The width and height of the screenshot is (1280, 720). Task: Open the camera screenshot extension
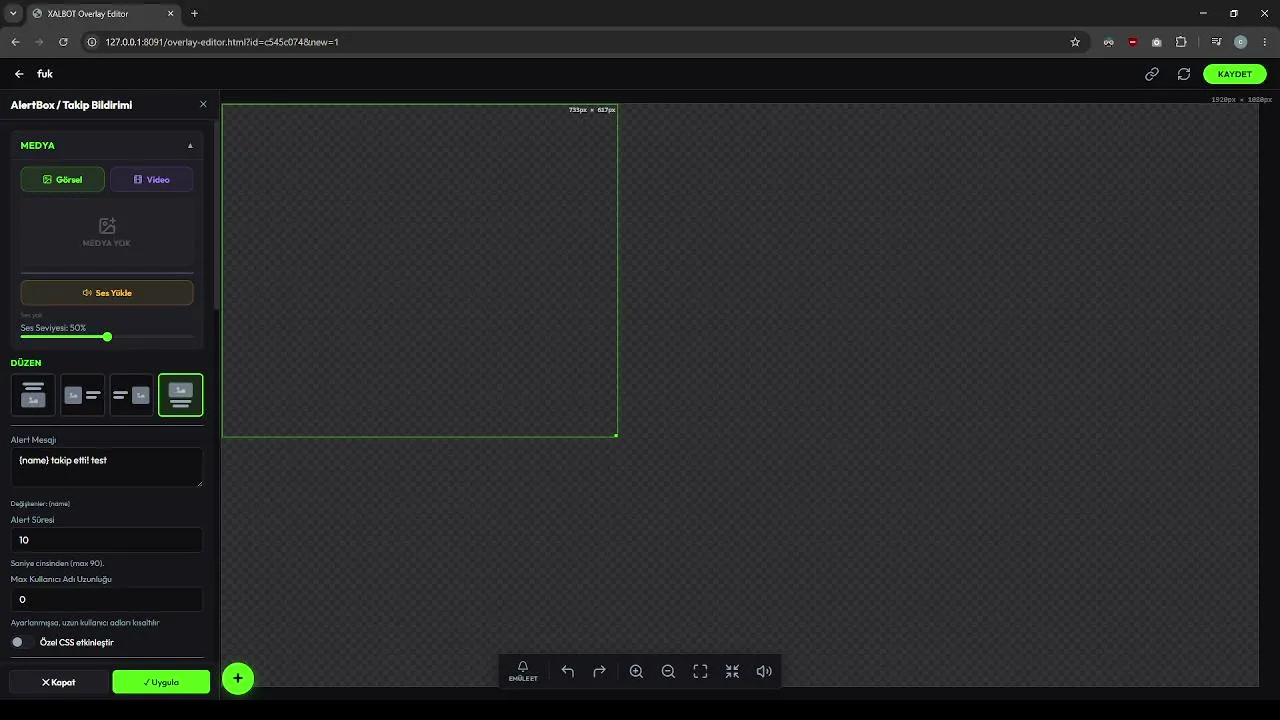coord(1157,42)
